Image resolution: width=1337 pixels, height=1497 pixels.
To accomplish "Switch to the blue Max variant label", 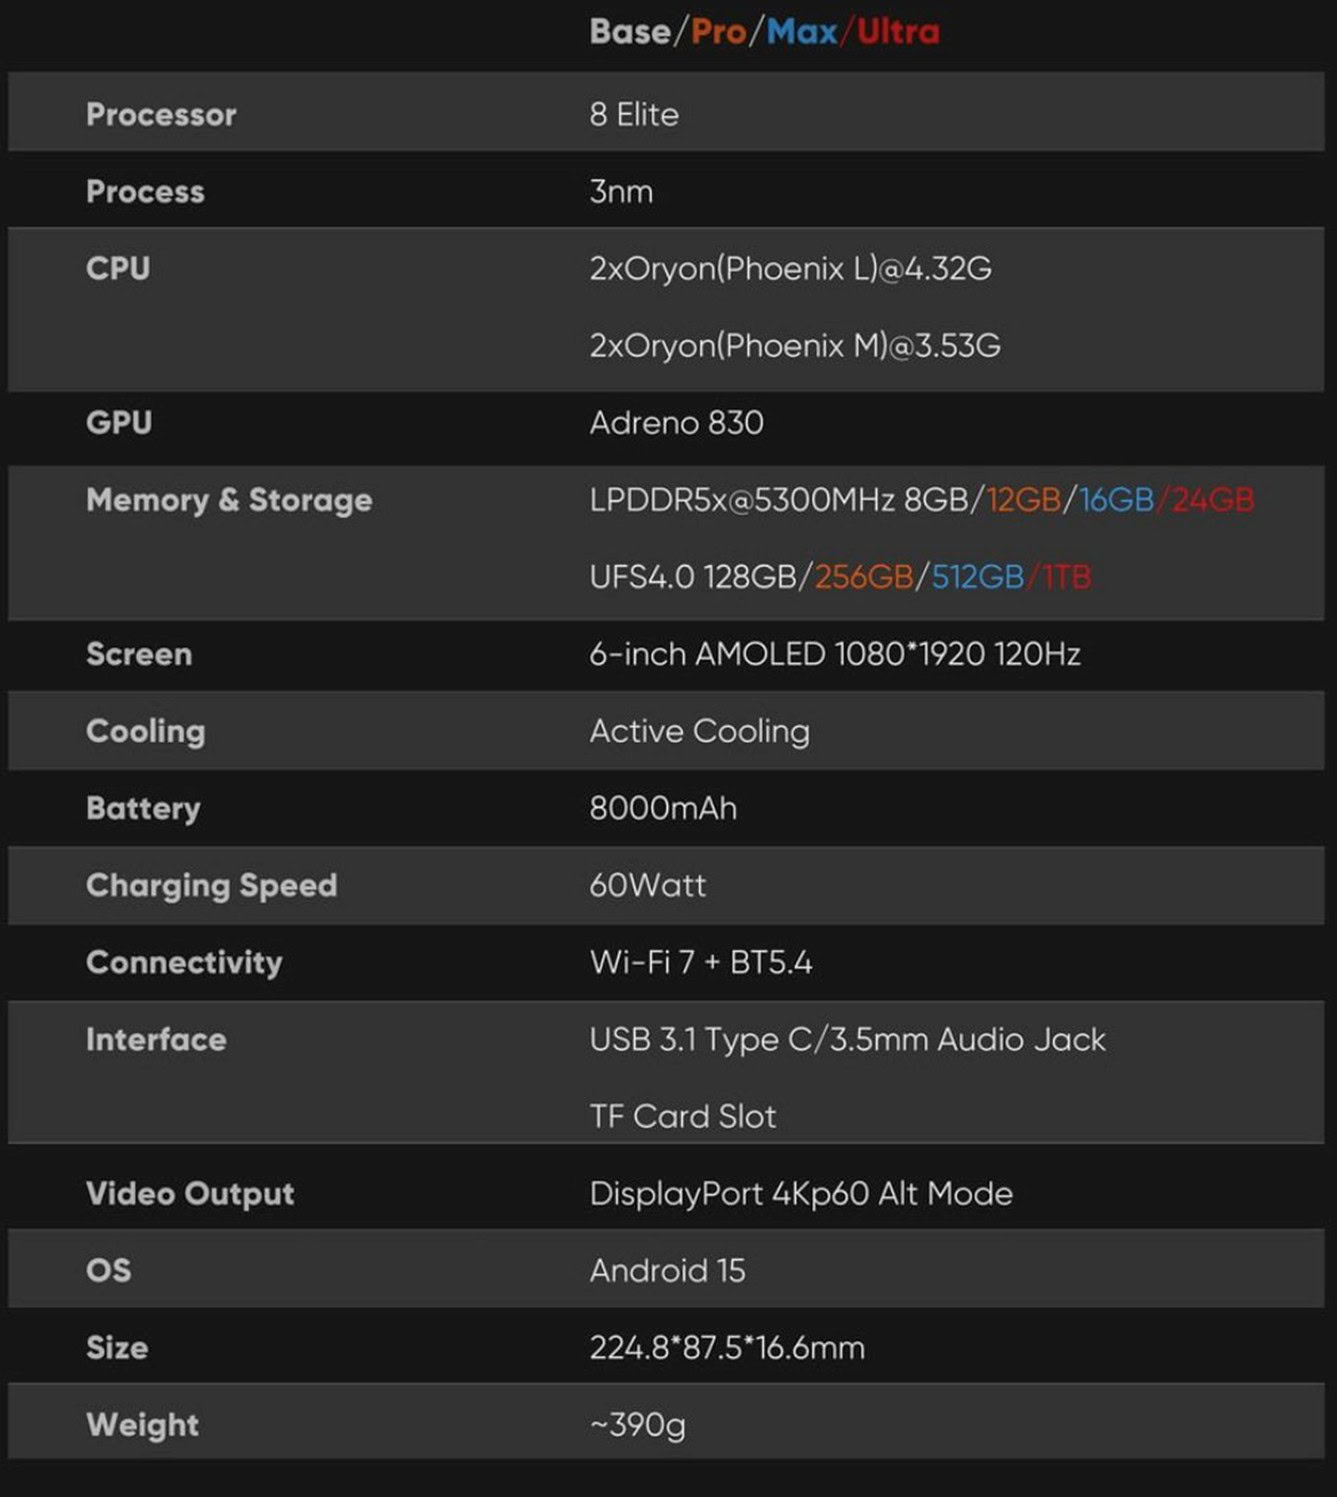I will point(801,32).
